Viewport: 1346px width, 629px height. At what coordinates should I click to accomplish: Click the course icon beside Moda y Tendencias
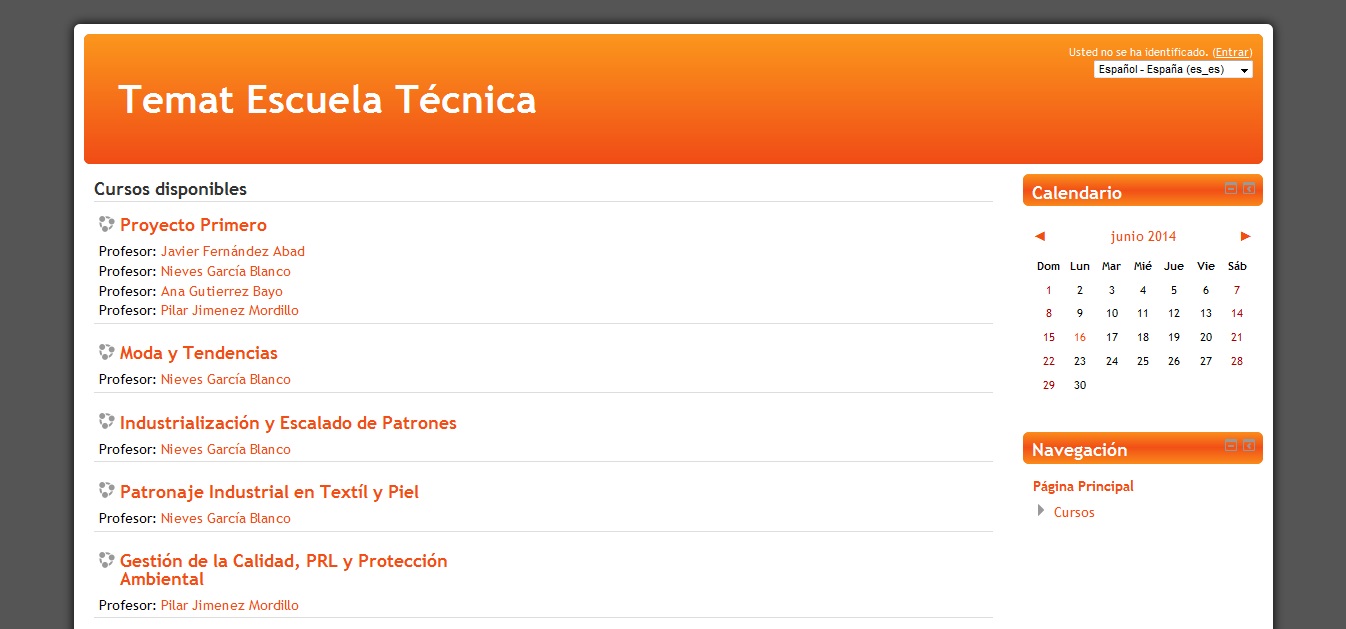click(x=107, y=352)
